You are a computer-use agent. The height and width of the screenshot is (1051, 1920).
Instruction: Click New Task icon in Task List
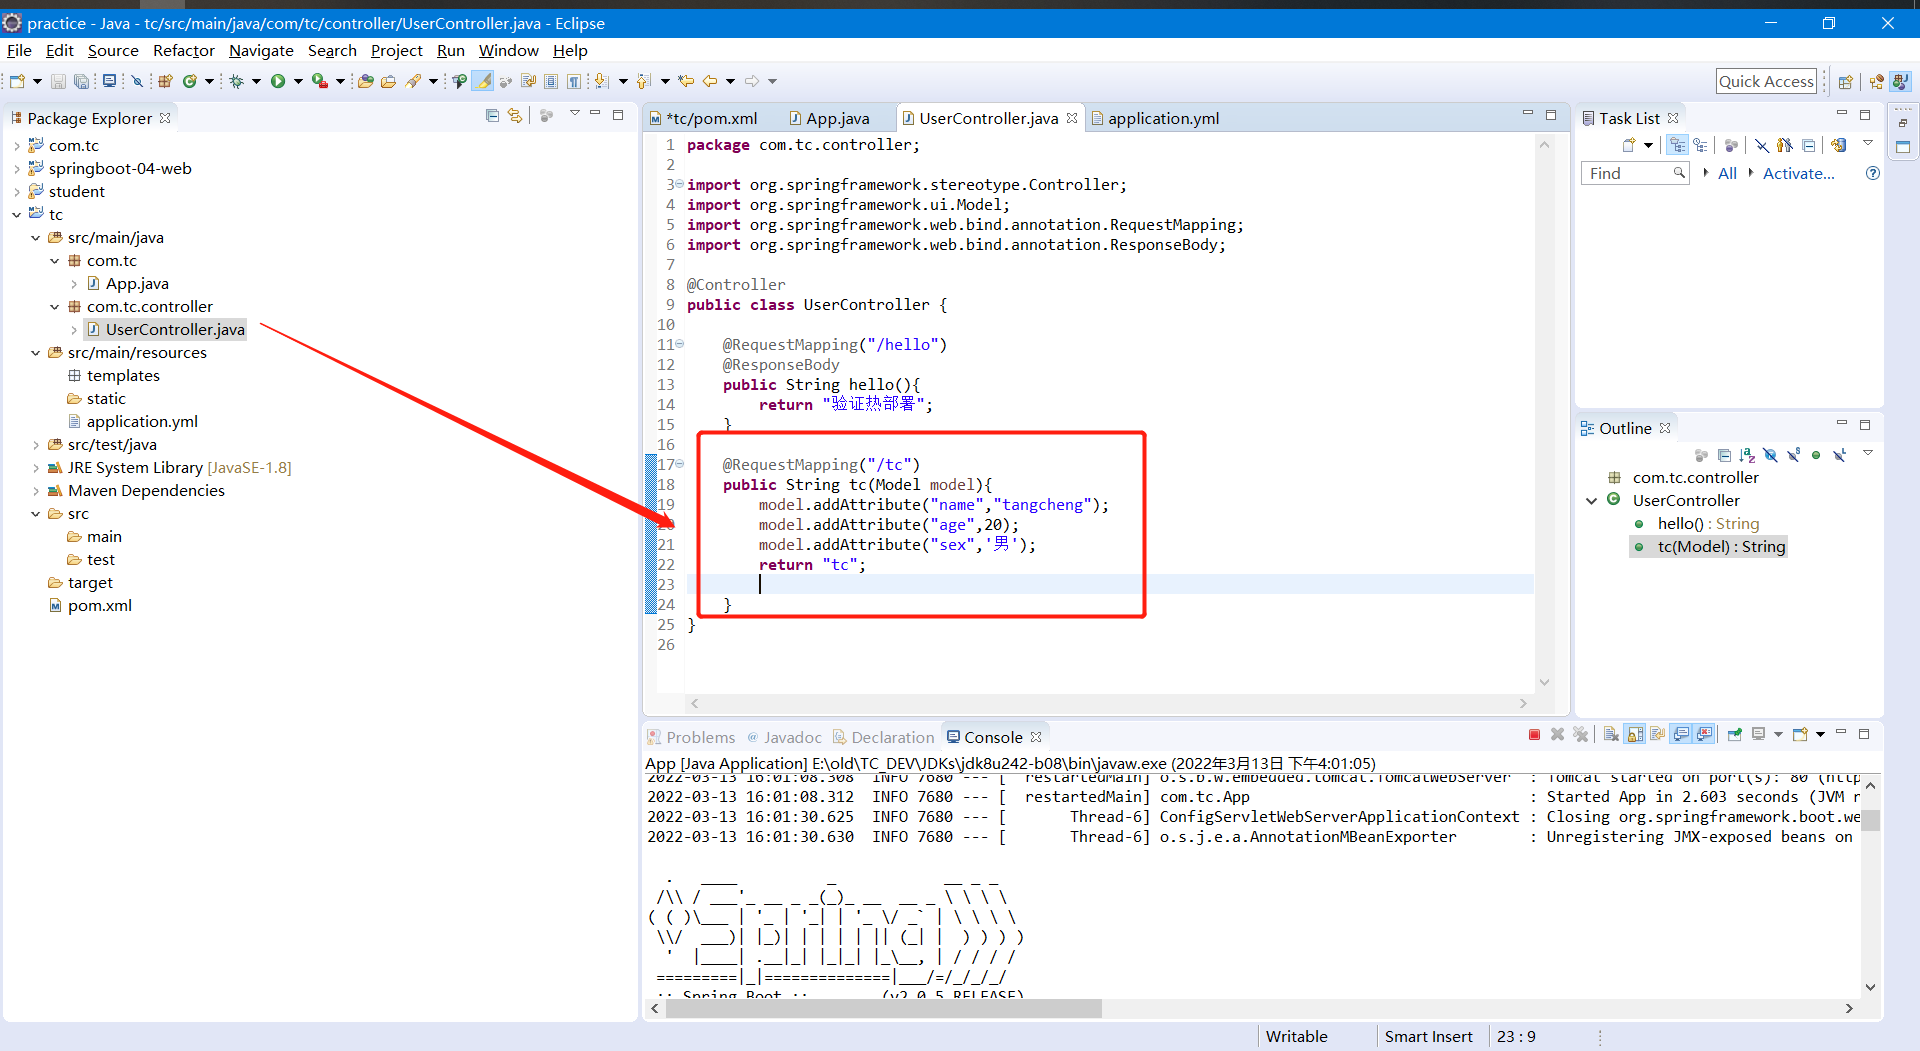pos(1629,145)
